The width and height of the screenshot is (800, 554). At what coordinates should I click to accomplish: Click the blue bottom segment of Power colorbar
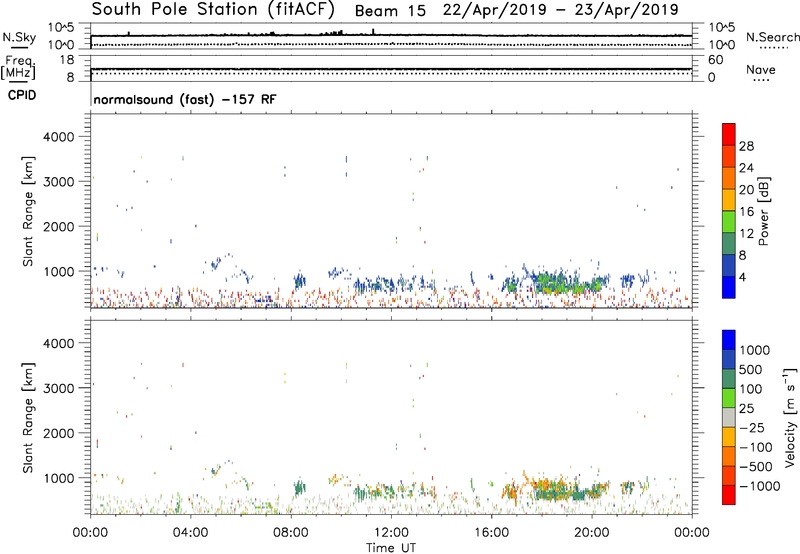click(x=729, y=287)
